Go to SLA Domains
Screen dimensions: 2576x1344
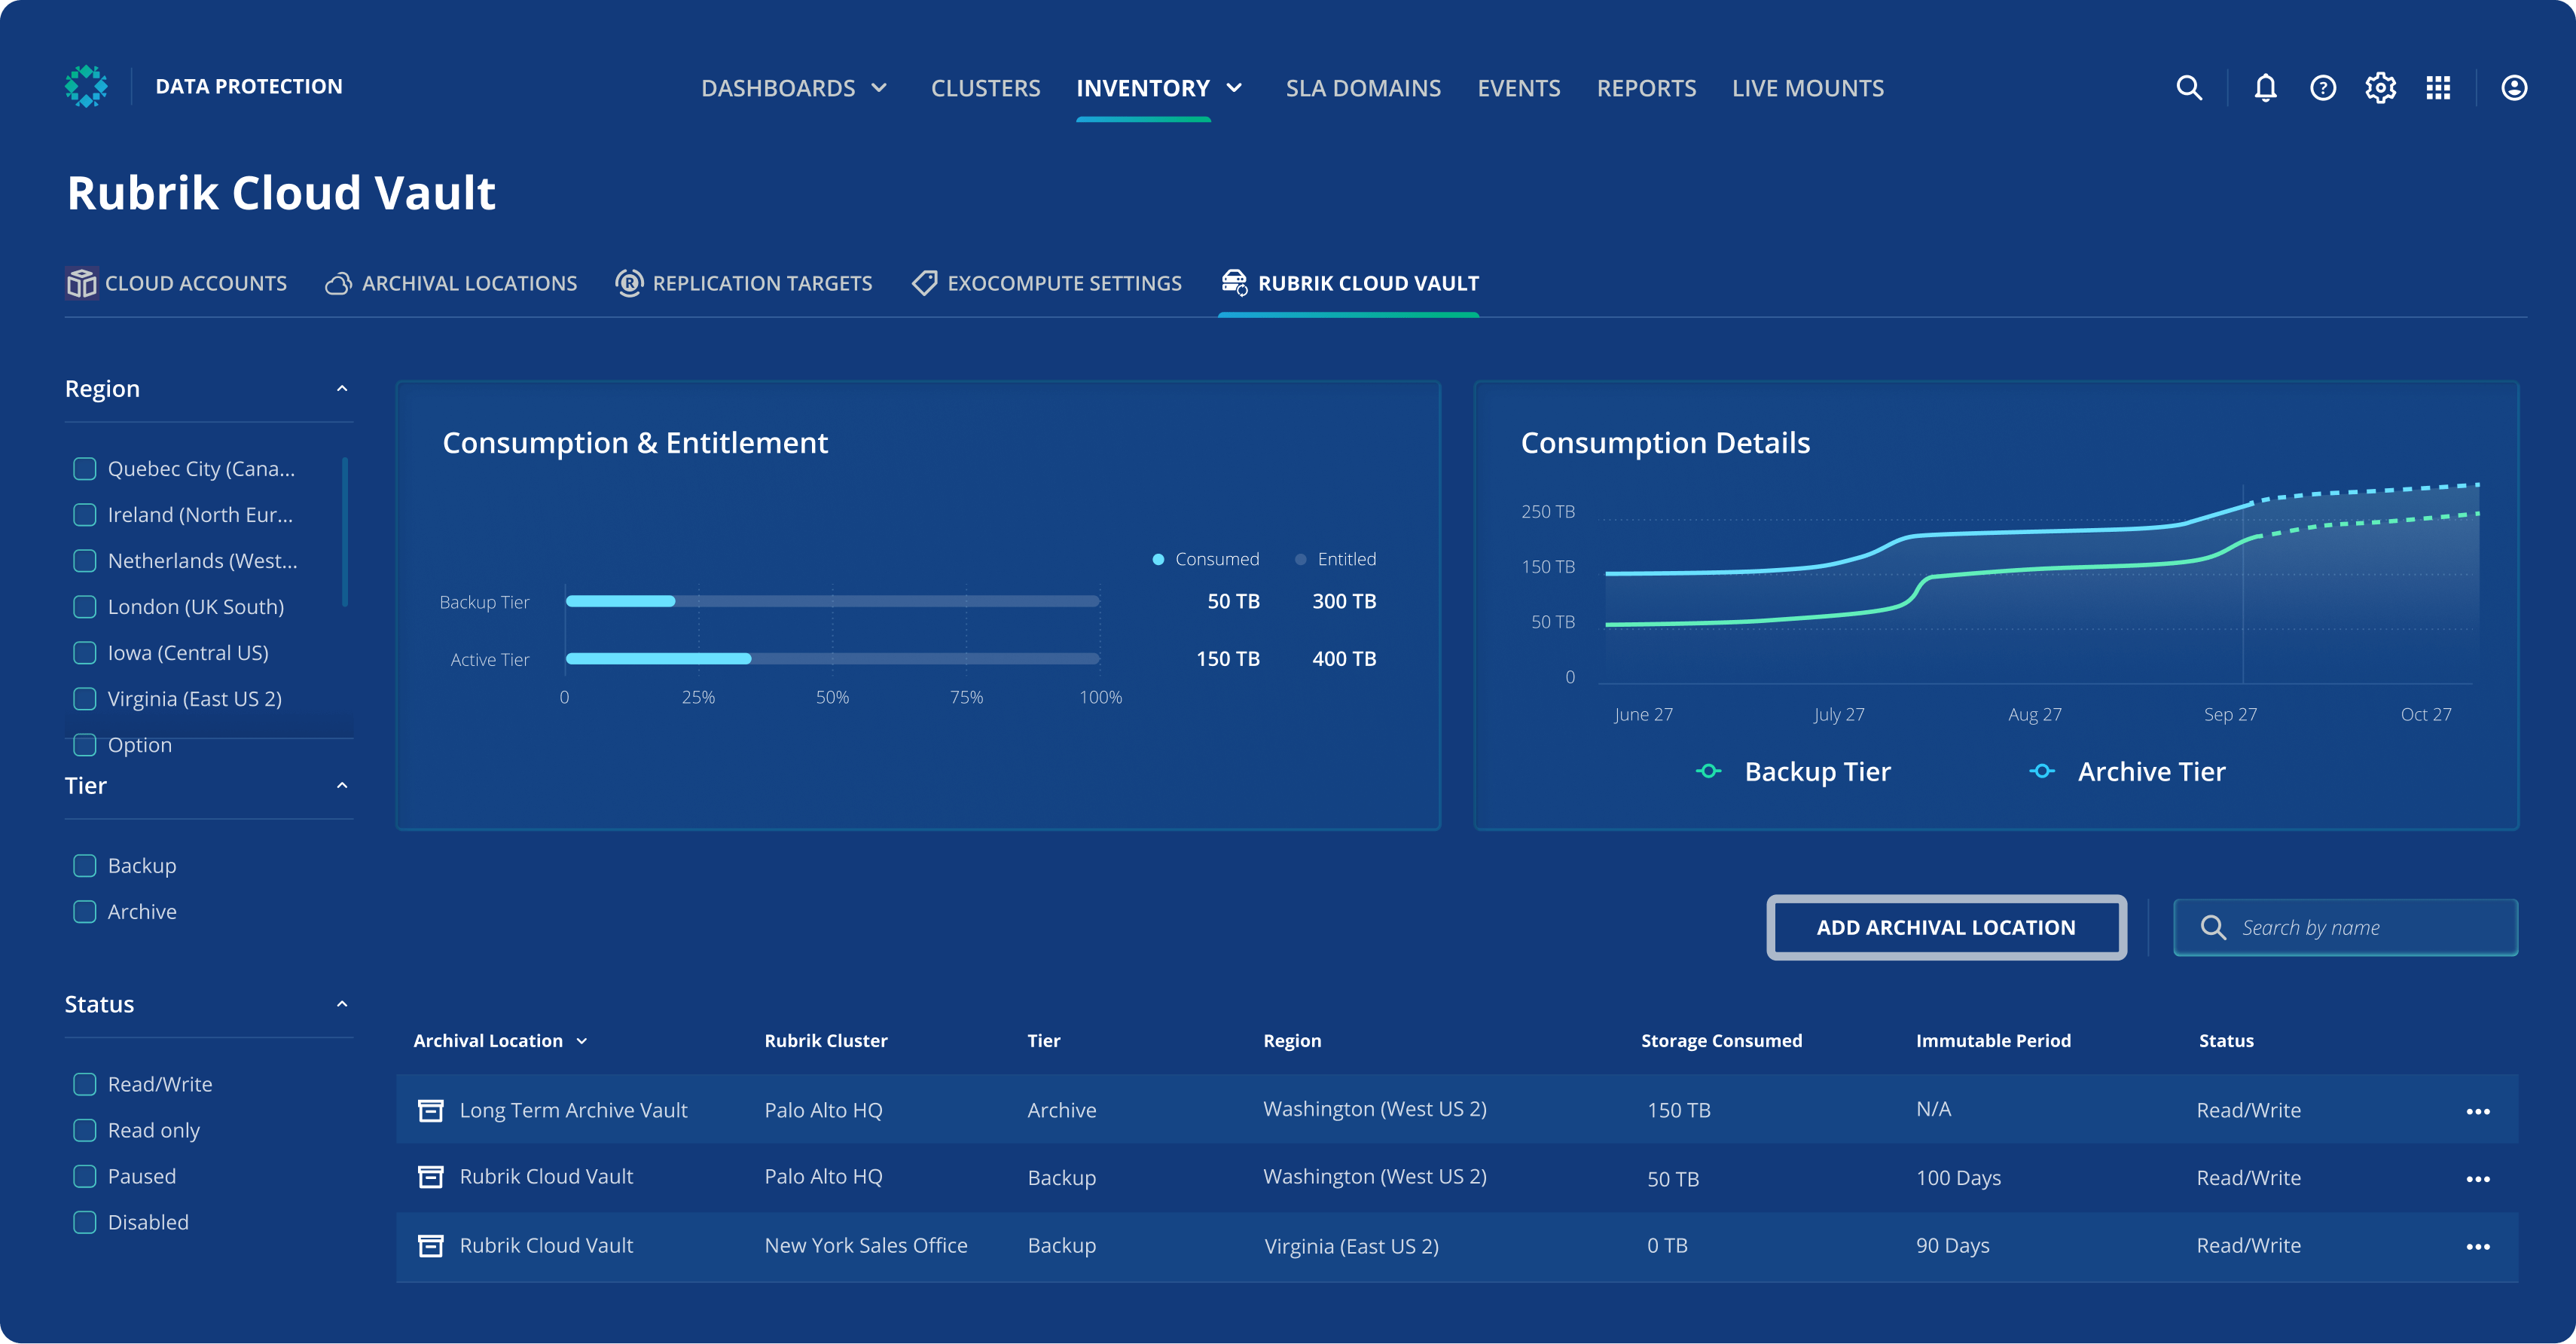point(1363,88)
